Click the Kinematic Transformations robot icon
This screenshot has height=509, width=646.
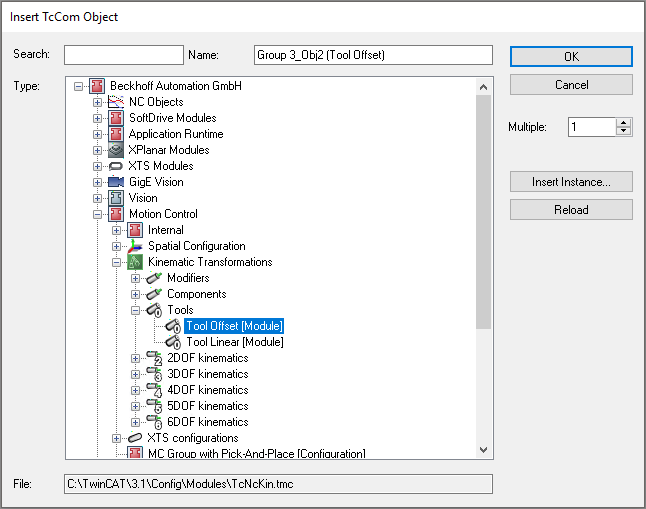[135, 262]
